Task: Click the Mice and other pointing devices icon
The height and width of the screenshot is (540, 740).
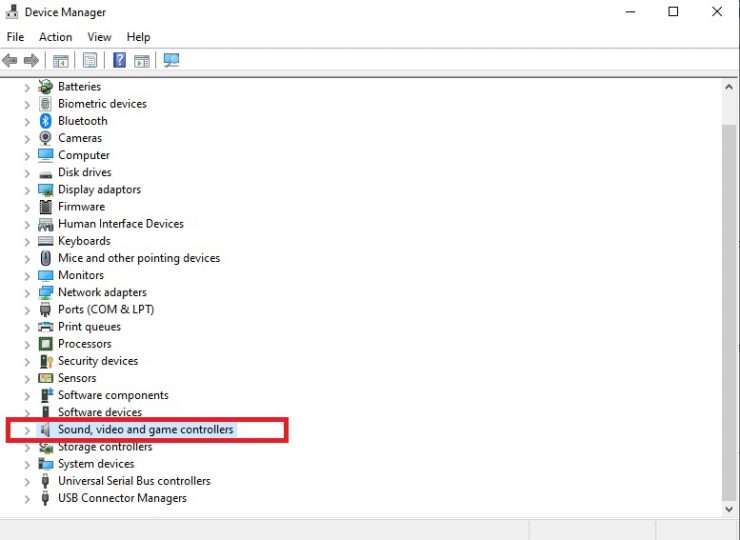Action: [x=46, y=258]
